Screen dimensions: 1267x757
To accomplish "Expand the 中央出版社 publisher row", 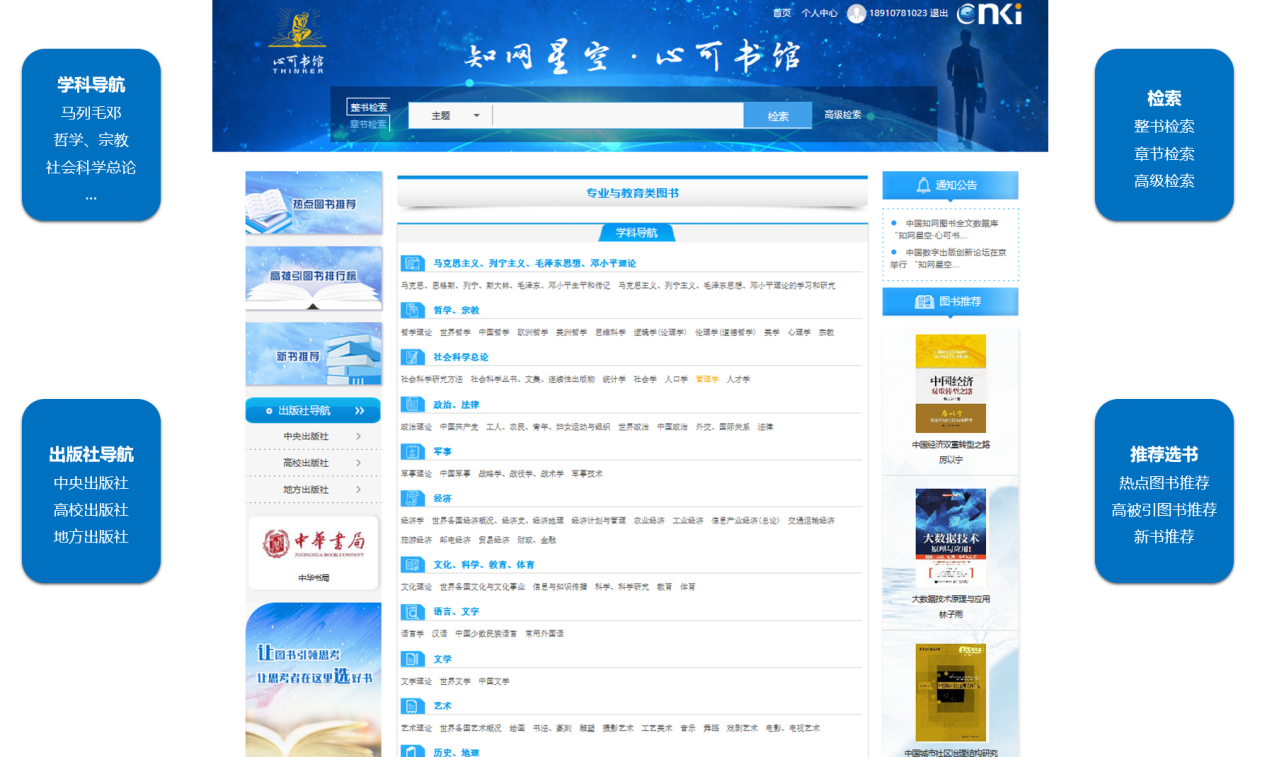I will (x=313, y=436).
